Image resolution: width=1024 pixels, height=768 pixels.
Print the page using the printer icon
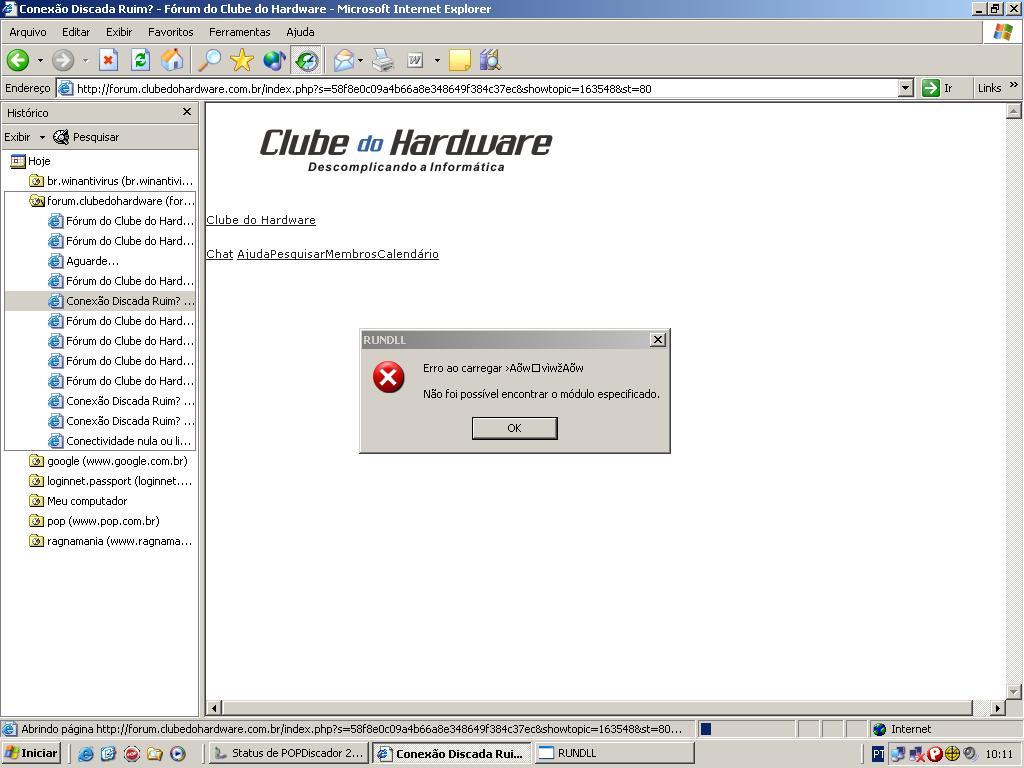pyautogui.click(x=383, y=61)
